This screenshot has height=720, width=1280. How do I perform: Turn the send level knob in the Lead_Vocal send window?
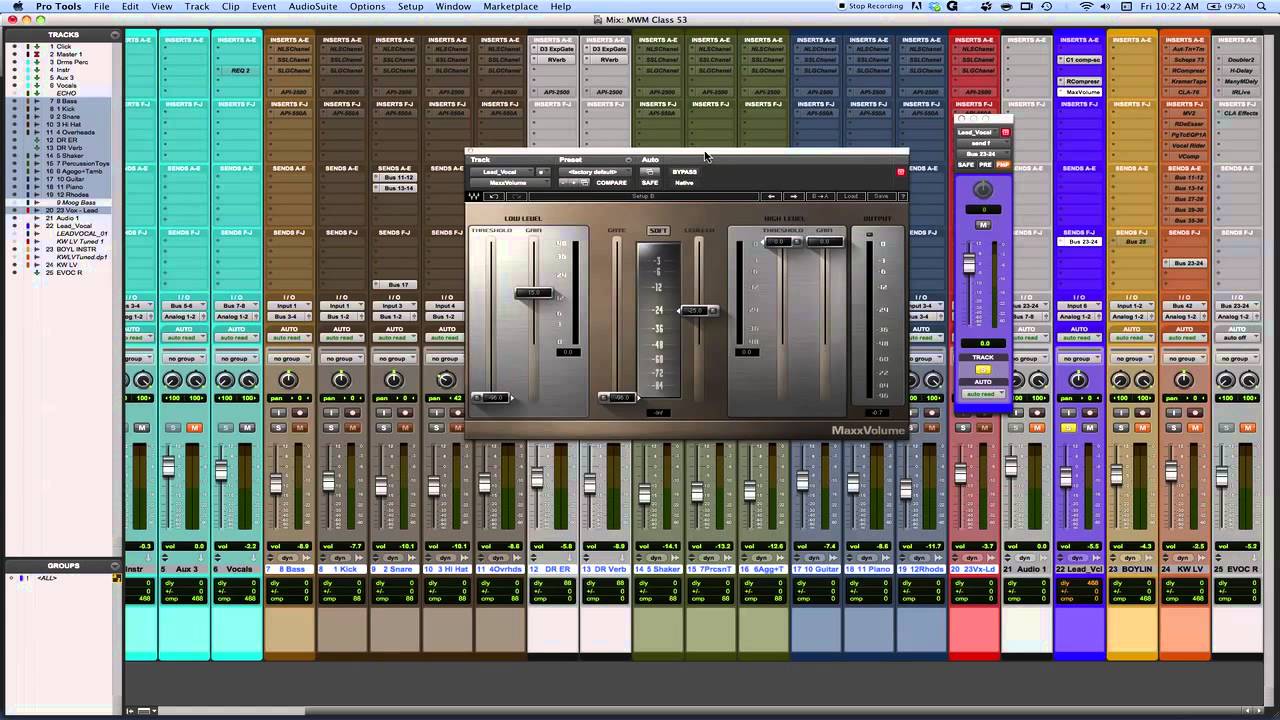pos(983,190)
